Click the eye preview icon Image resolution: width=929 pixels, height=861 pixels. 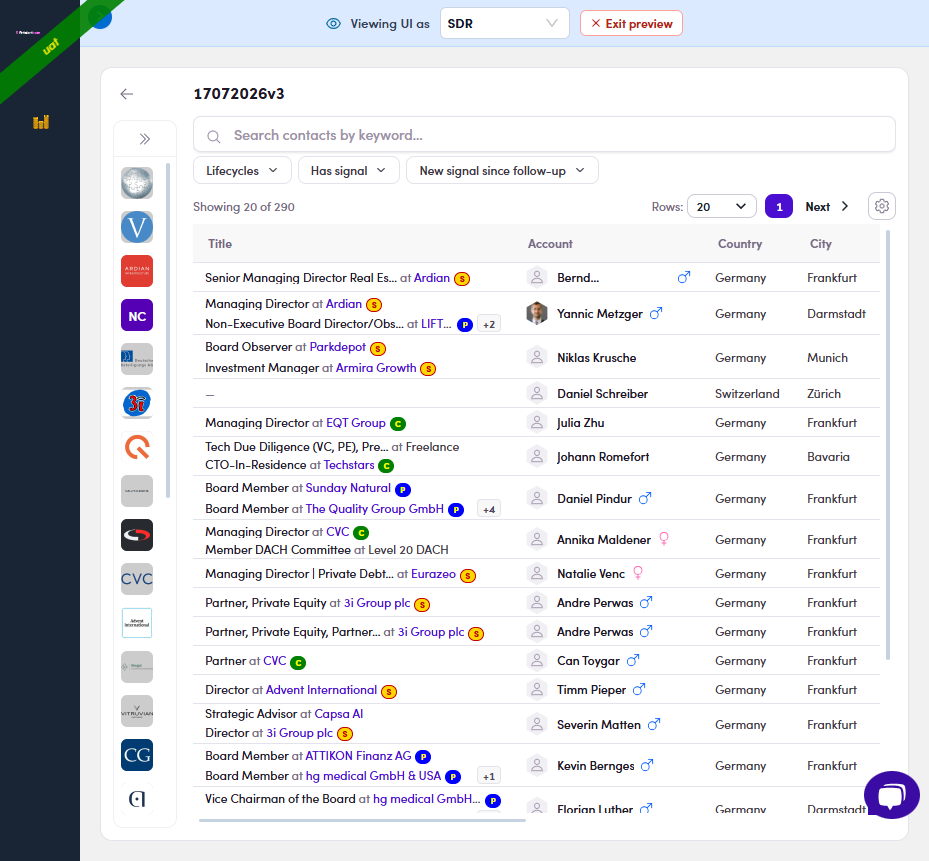334,24
